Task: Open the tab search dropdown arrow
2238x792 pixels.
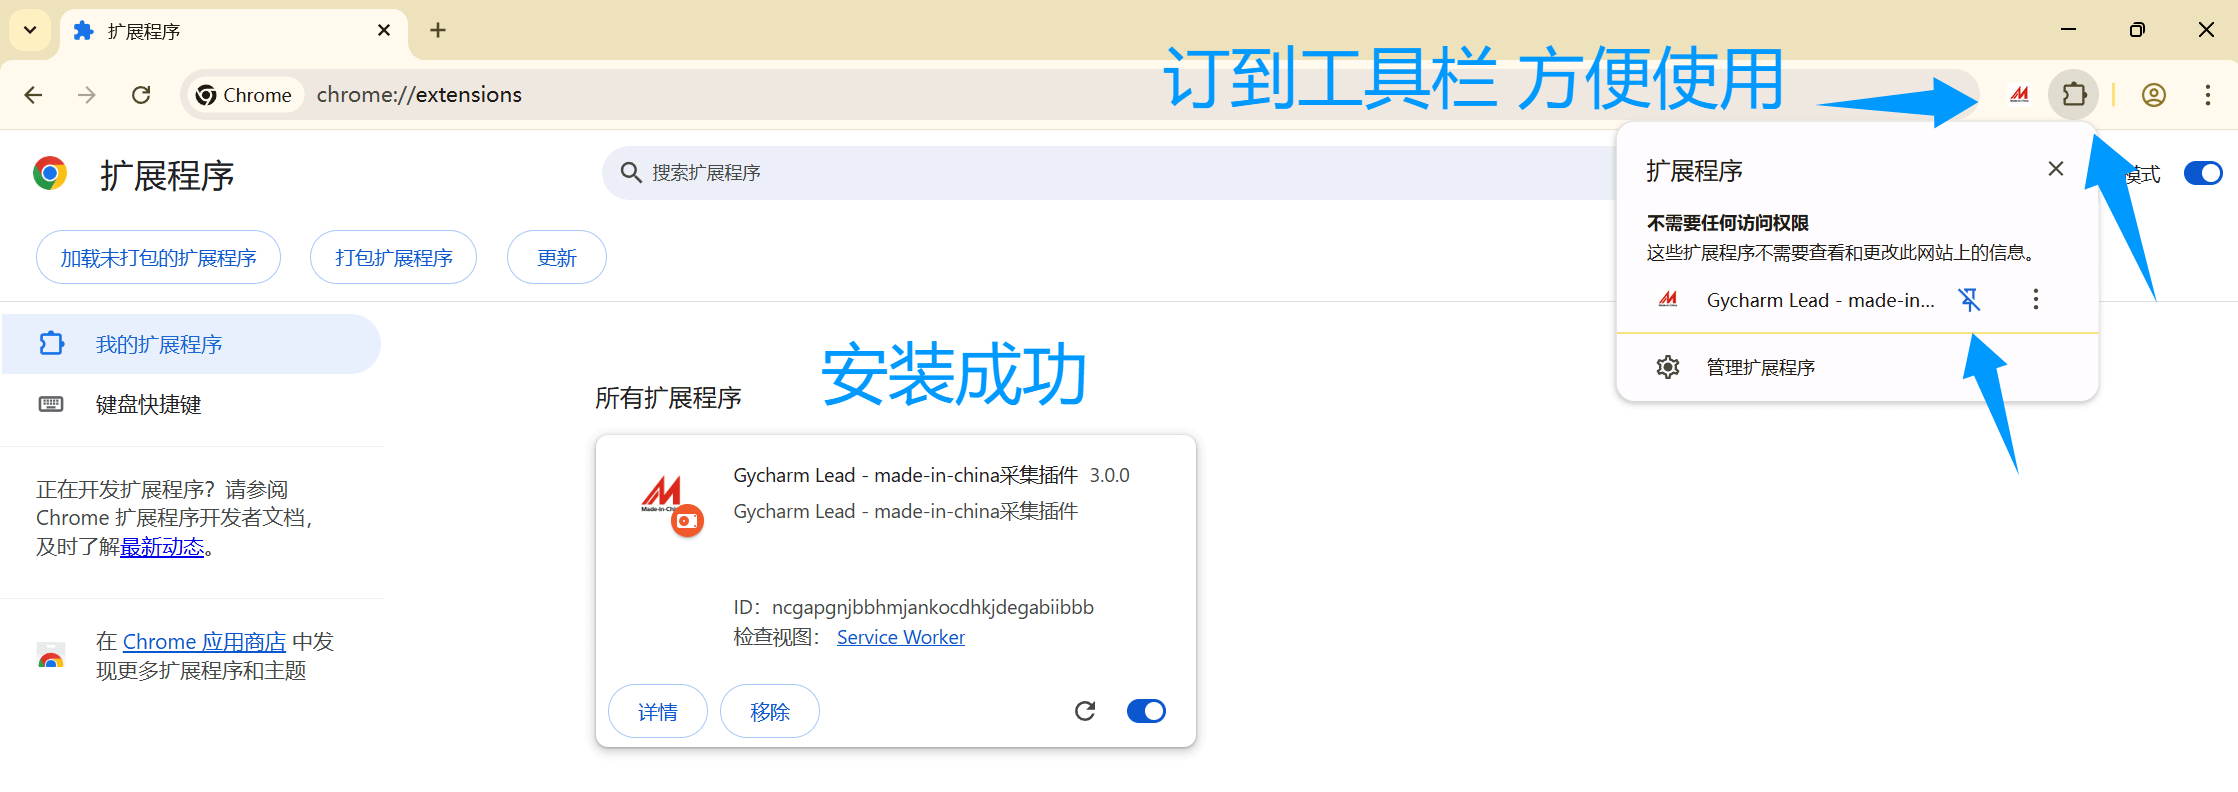Action: (30, 30)
